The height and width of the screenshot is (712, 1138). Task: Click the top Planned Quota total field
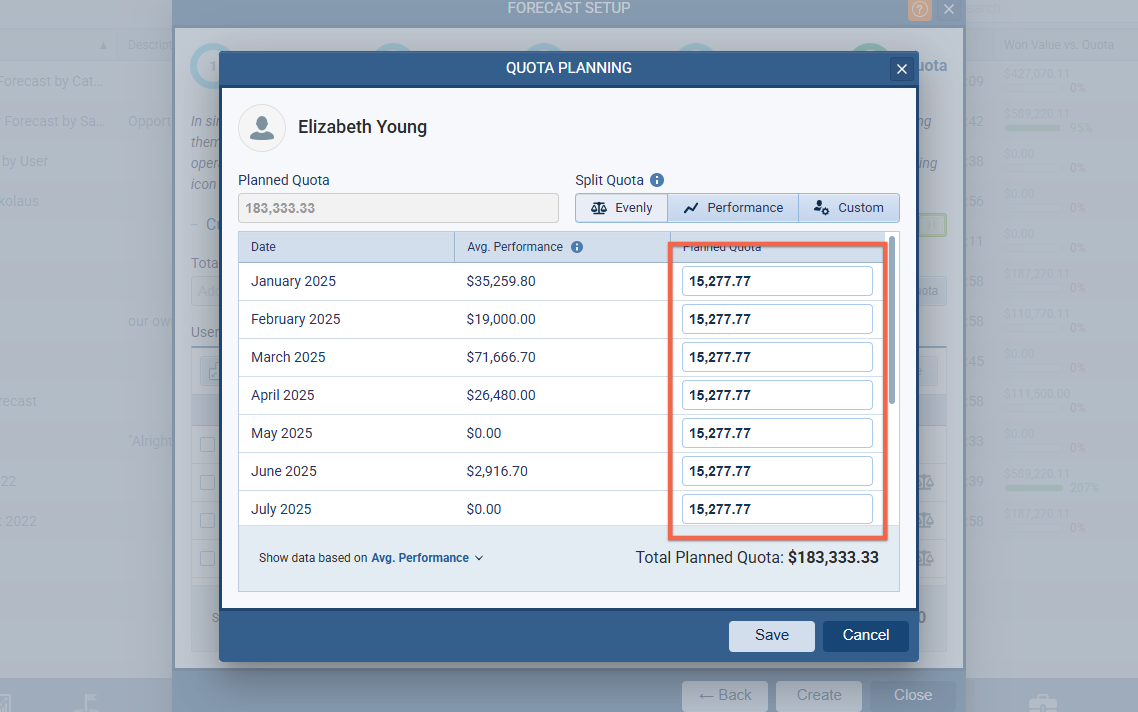(x=398, y=208)
